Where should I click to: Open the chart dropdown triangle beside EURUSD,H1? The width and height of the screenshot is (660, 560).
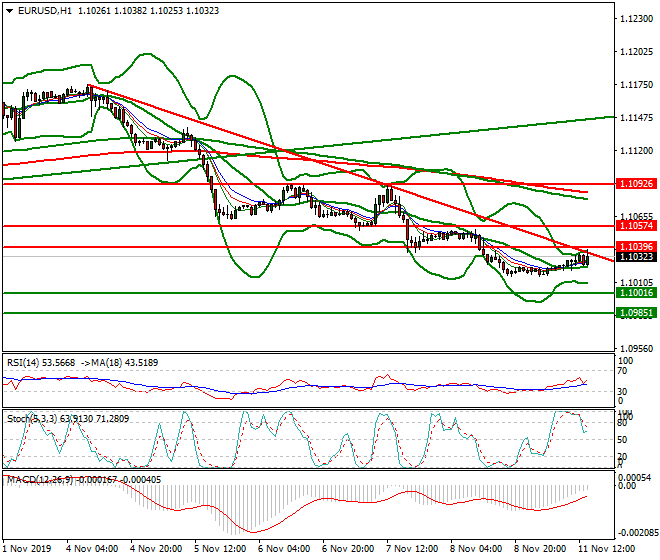[x=10, y=11]
